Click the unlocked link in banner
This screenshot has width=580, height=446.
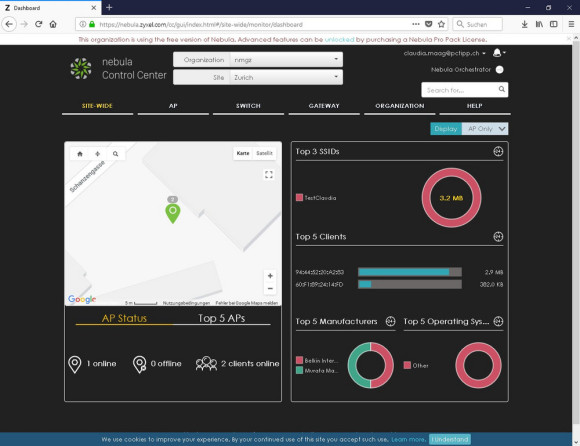pos(339,40)
